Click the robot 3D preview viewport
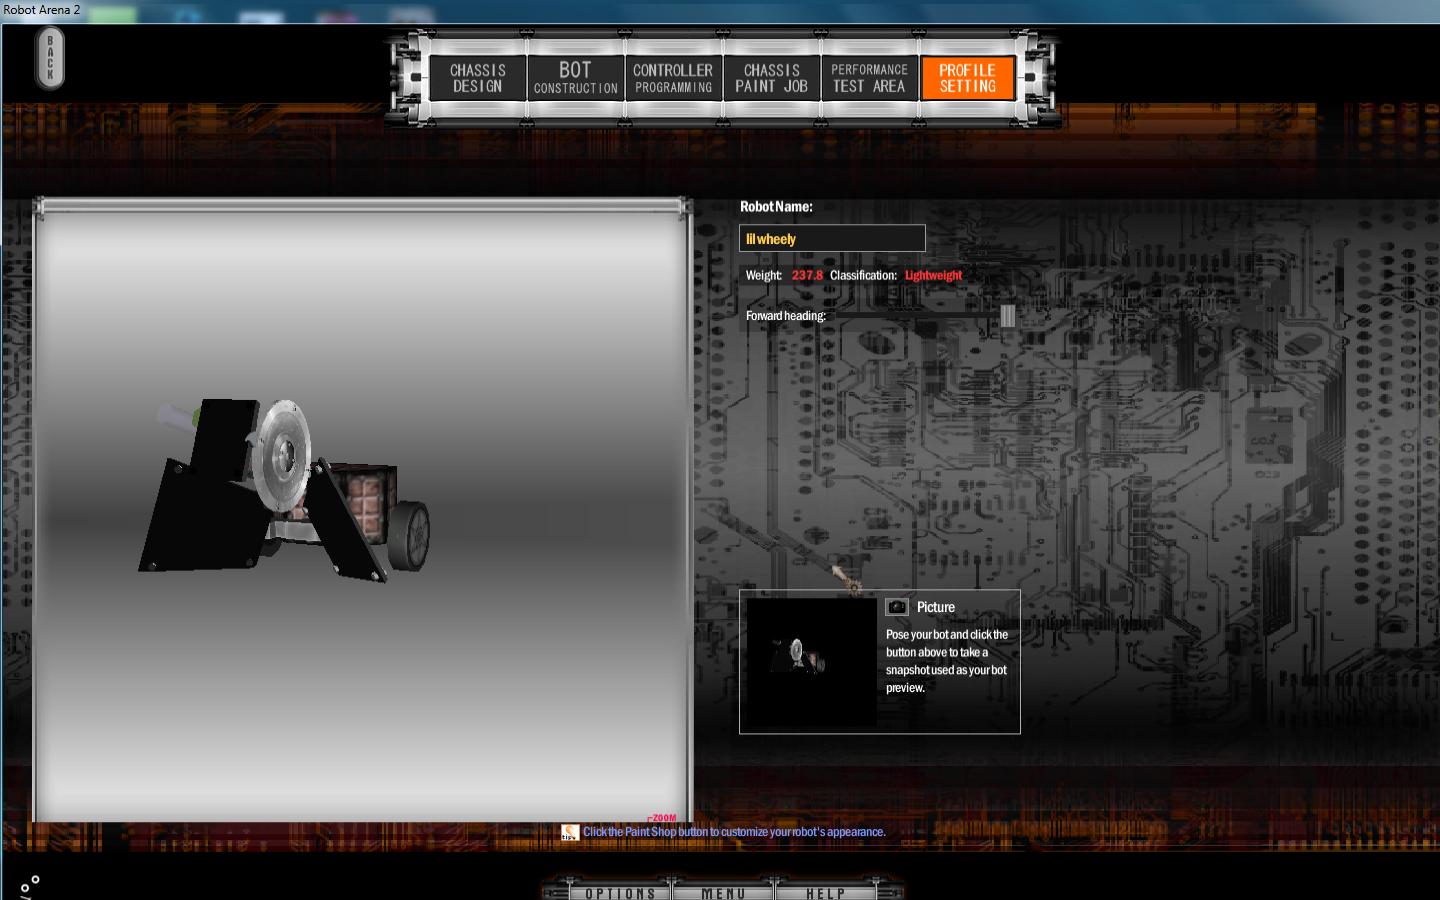The width and height of the screenshot is (1440, 900). pos(362,515)
